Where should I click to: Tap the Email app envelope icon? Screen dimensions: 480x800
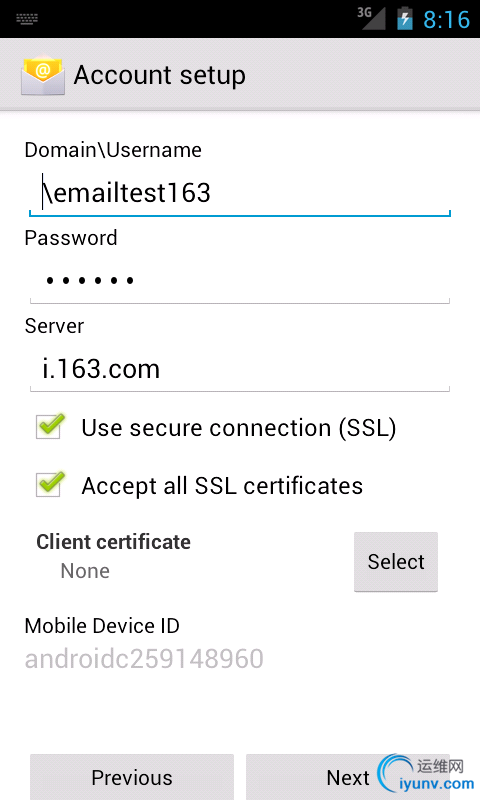(x=43, y=76)
